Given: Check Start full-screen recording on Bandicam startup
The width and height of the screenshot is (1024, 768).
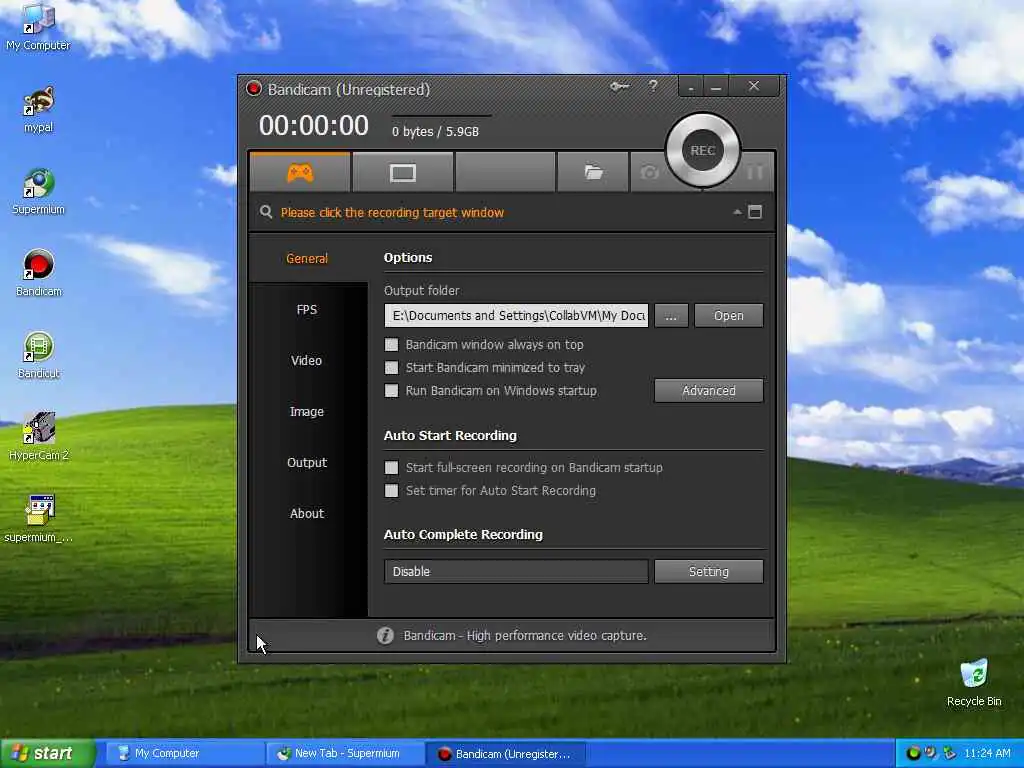Looking at the screenshot, I should click(x=391, y=468).
